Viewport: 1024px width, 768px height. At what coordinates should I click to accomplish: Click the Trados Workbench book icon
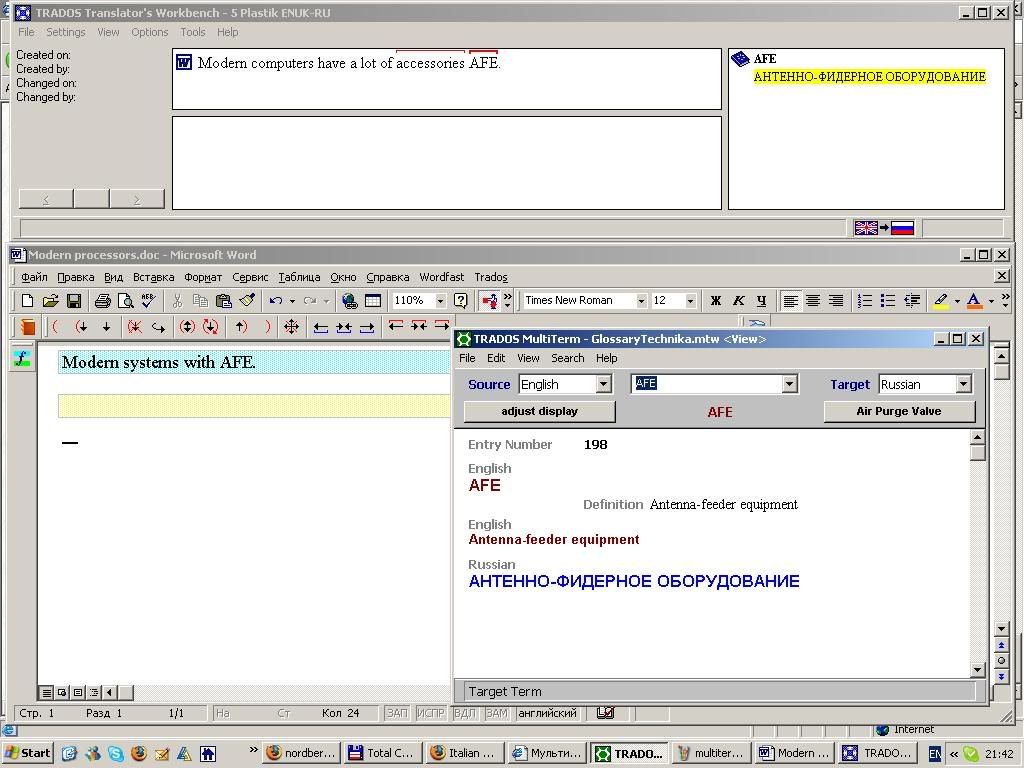(27, 327)
